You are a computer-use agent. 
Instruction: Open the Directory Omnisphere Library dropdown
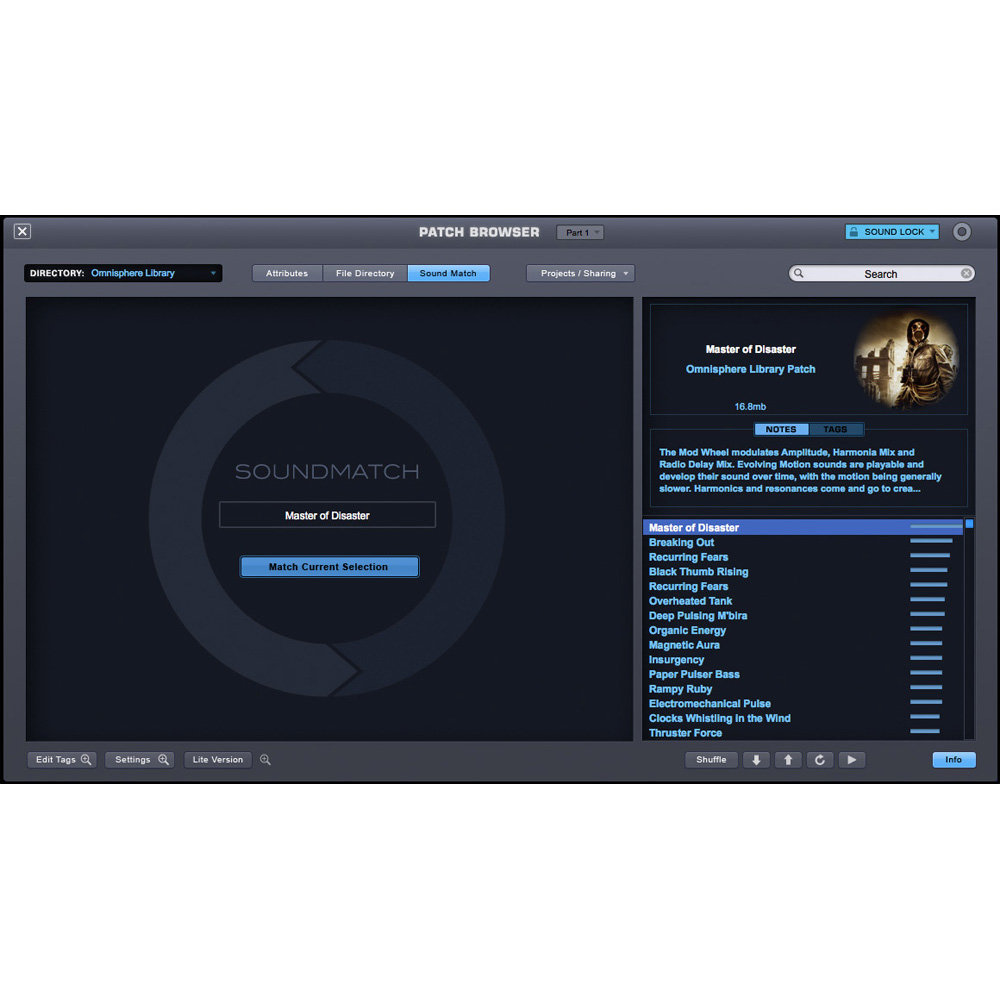pos(123,273)
